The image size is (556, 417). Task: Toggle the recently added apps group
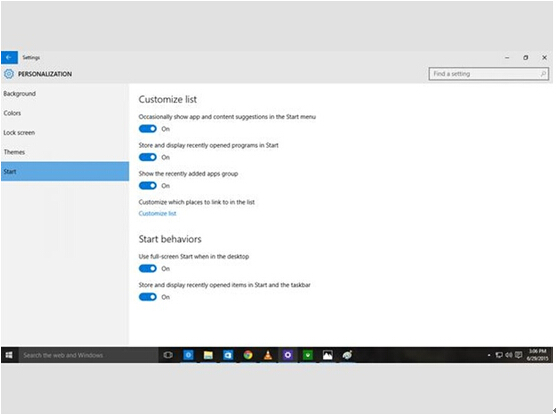(x=148, y=185)
